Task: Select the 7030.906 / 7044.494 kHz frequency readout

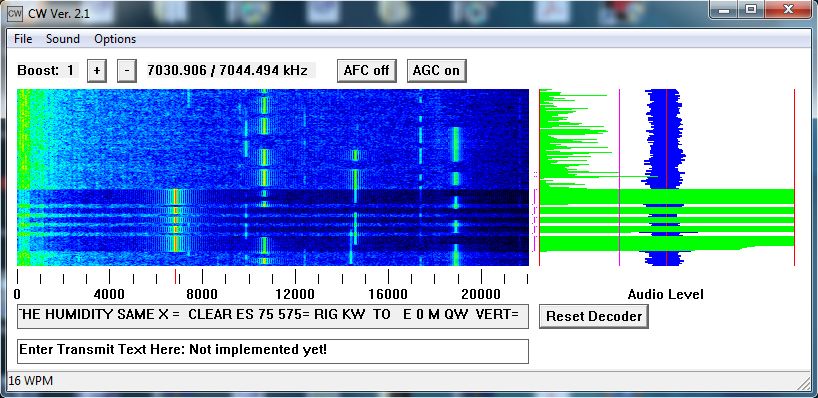Action: coord(227,70)
